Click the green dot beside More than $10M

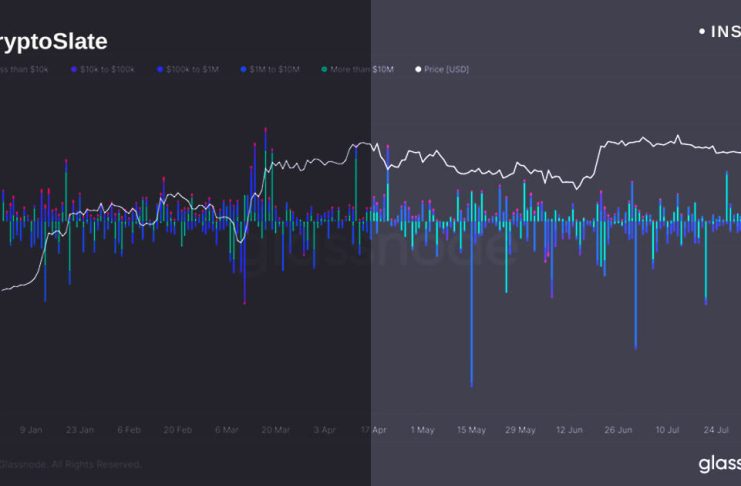point(324,70)
